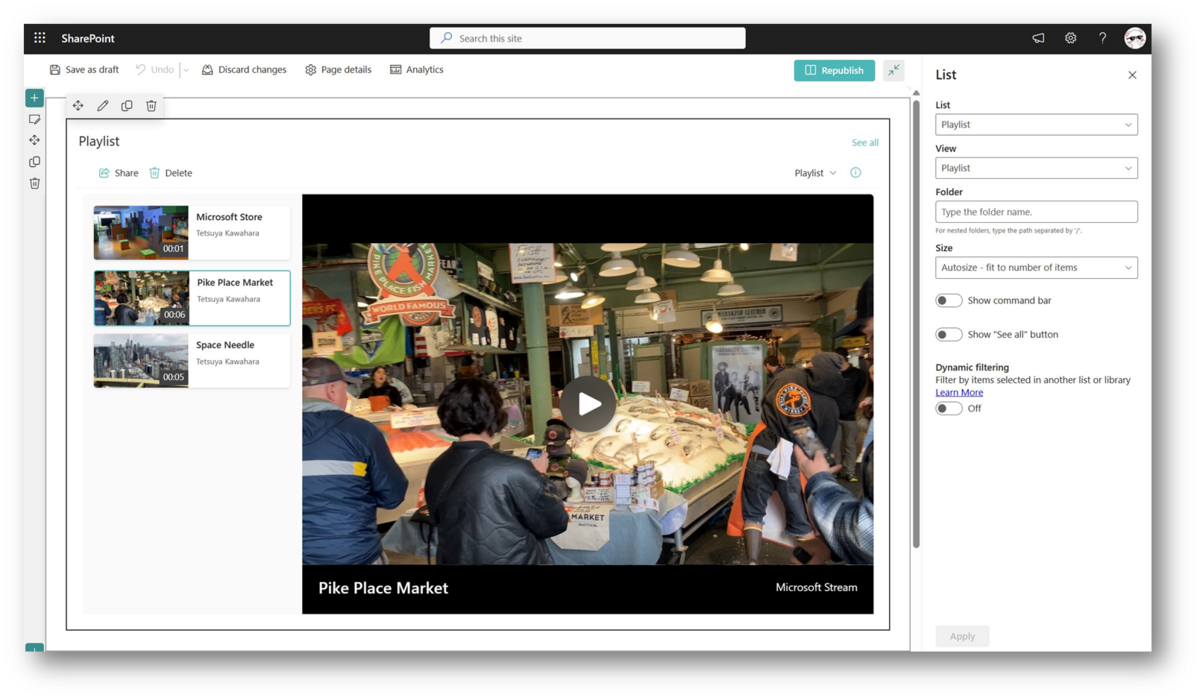Click the search magnifier icon

click(x=447, y=38)
